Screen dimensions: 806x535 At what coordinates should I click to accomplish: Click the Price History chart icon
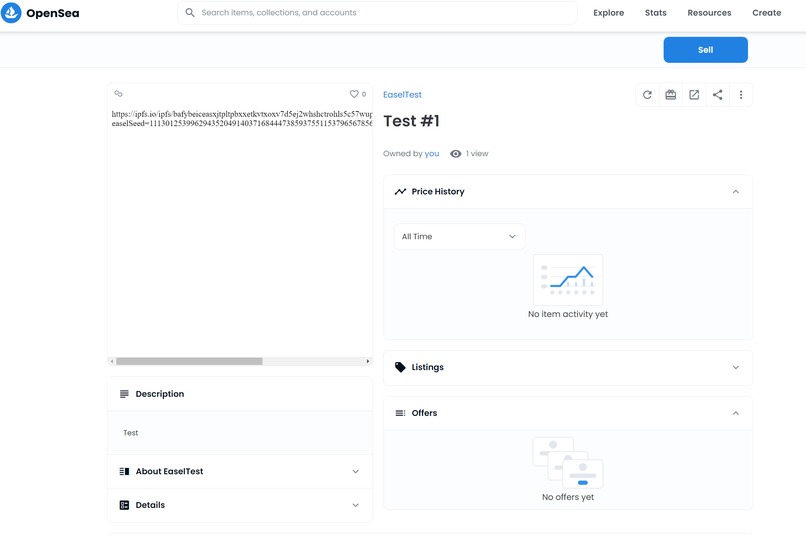coord(400,191)
